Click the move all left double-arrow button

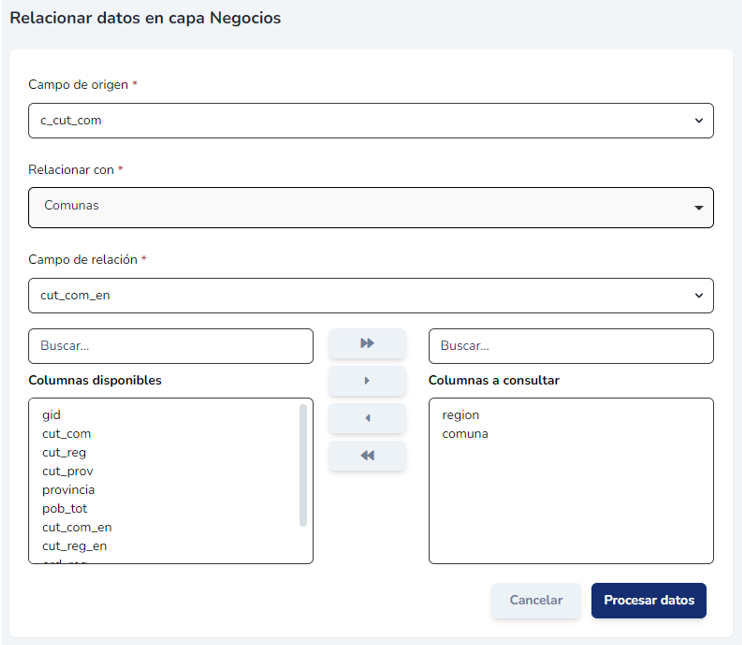[367, 456]
